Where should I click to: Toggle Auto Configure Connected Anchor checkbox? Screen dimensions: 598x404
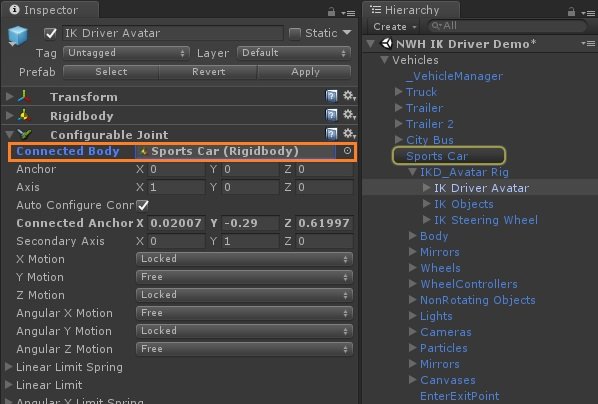143,205
